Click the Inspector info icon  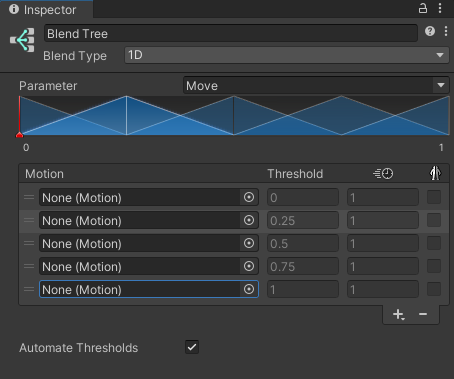pos(14,9)
